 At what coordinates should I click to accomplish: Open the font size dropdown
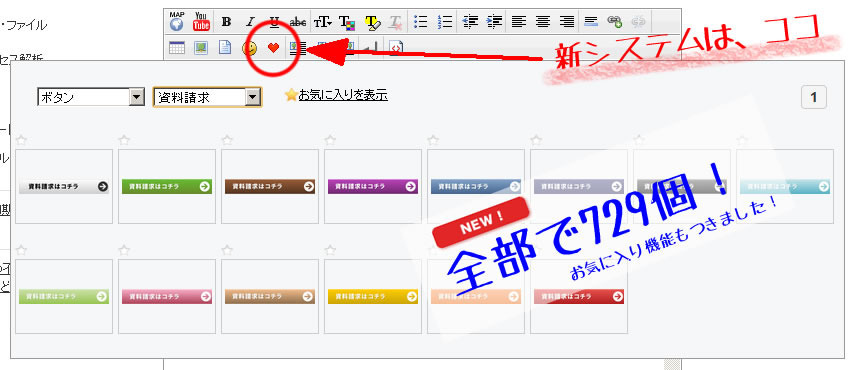pyautogui.click(x=322, y=22)
